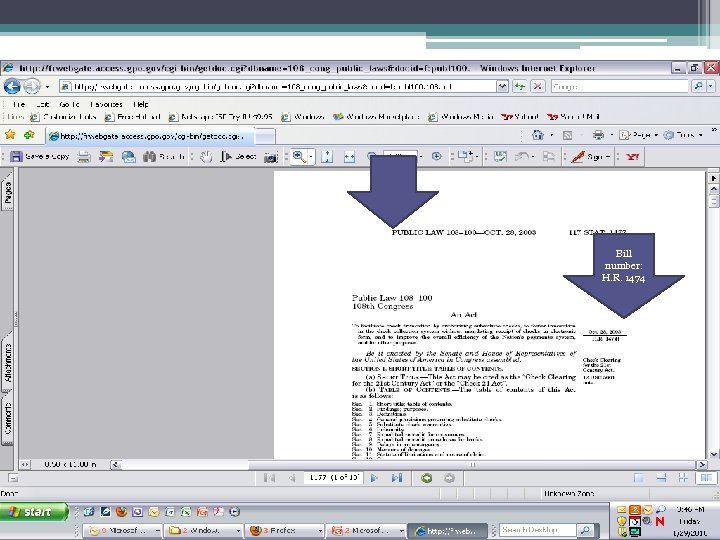This screenshot has width=720, height=540.
Task: Open a new blank tab
Action: coord(265,136)
